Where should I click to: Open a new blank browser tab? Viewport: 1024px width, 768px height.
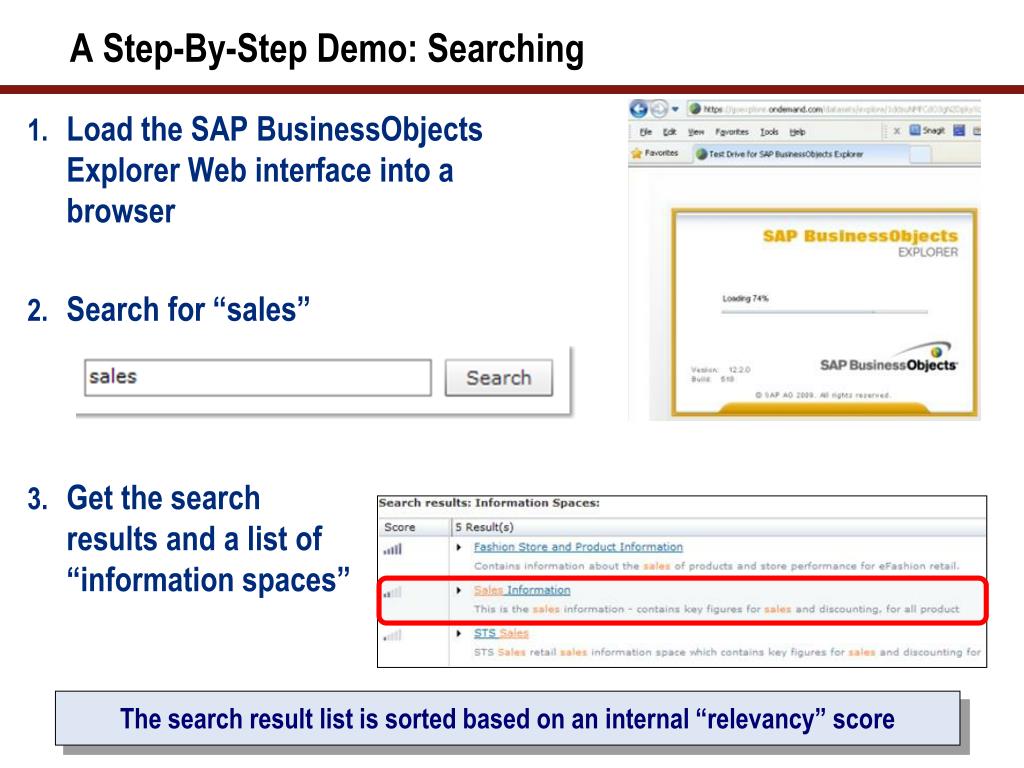(920, 154)
